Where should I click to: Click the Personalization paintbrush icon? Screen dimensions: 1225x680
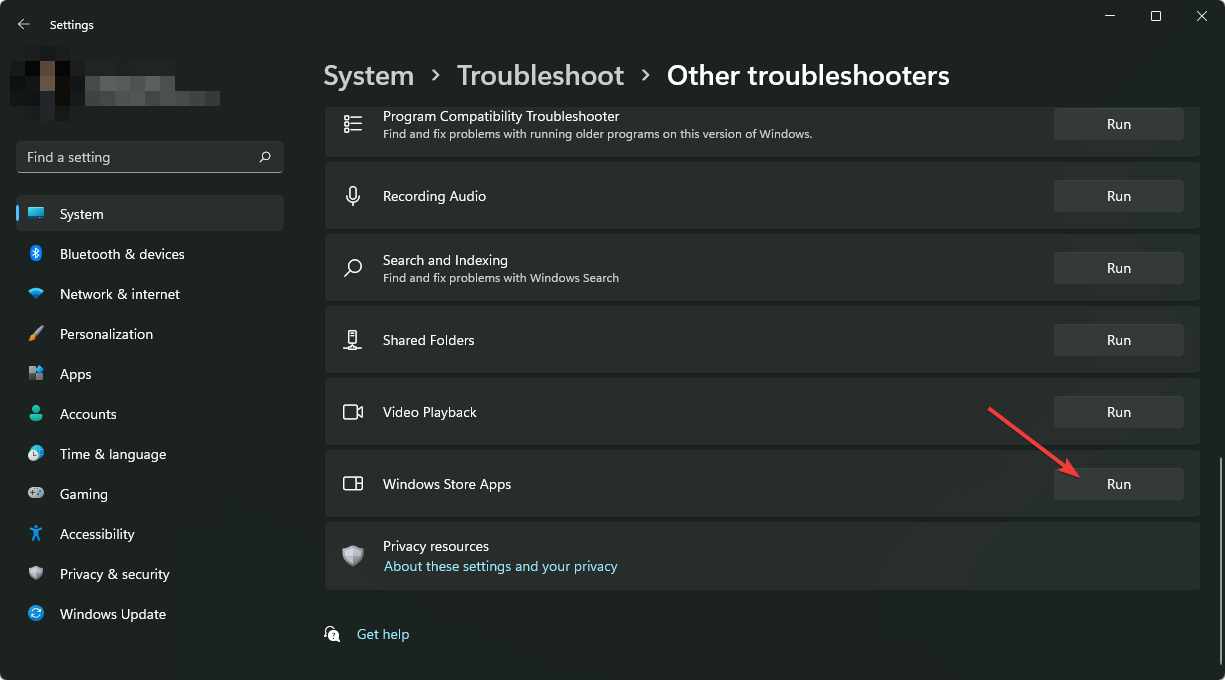click(x=36, y=334)
